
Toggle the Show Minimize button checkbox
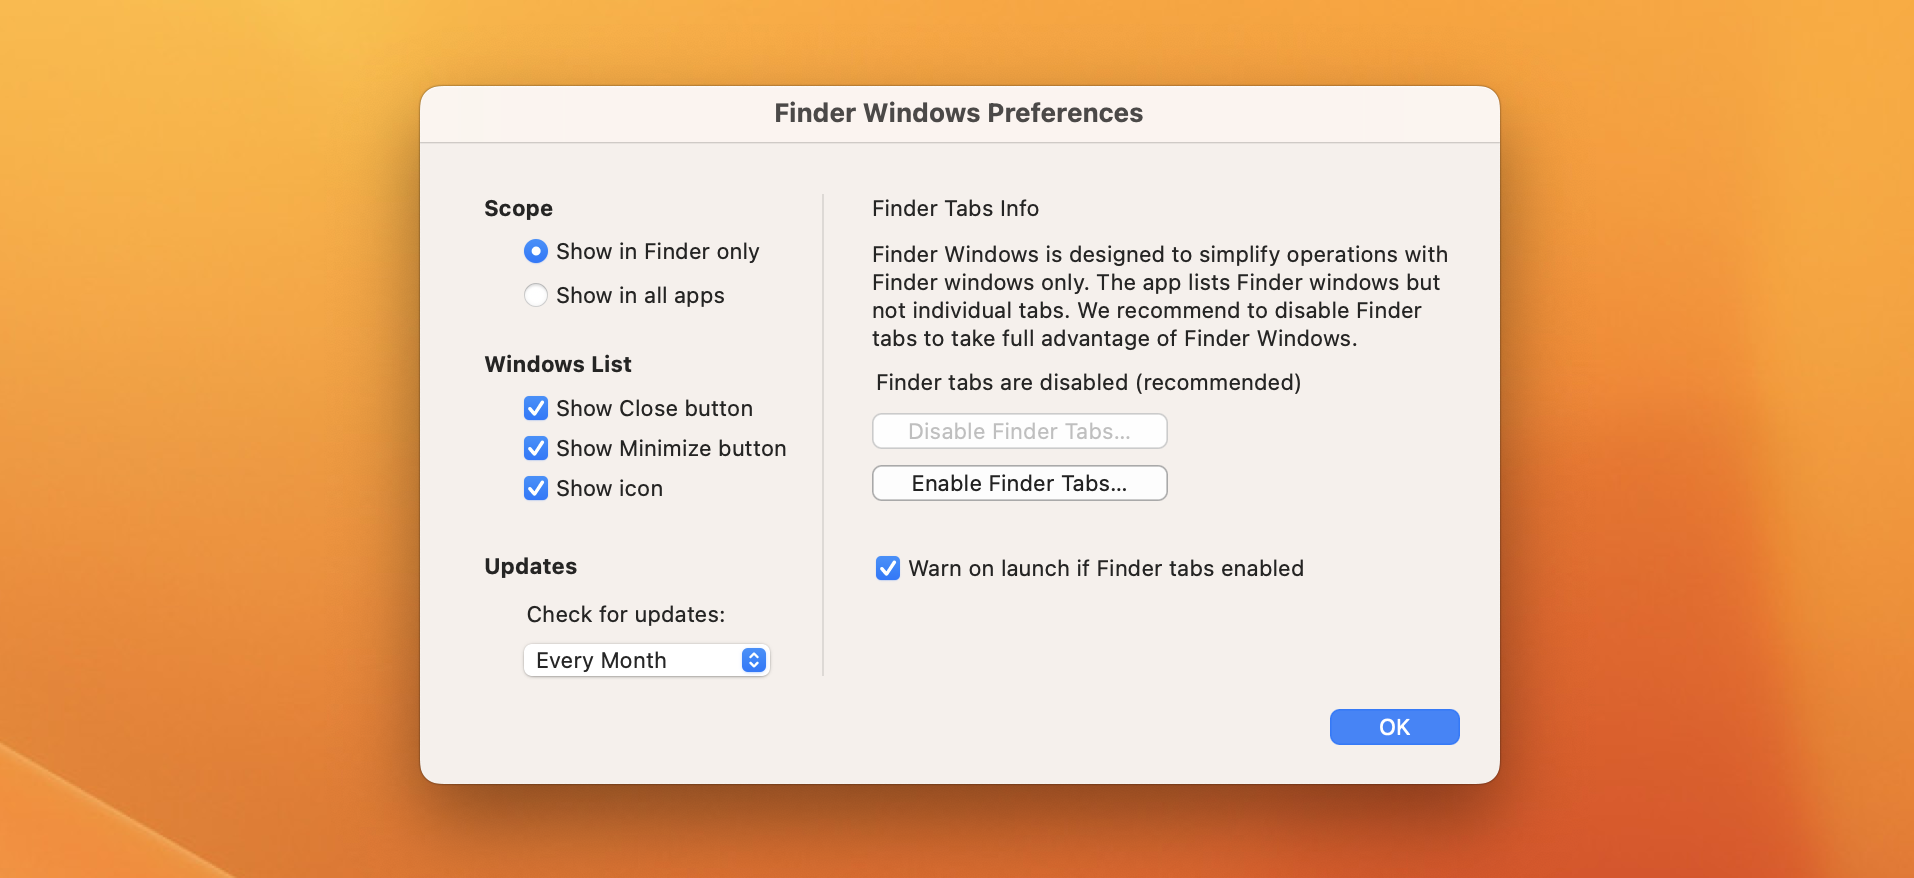(x=536, y=448)
